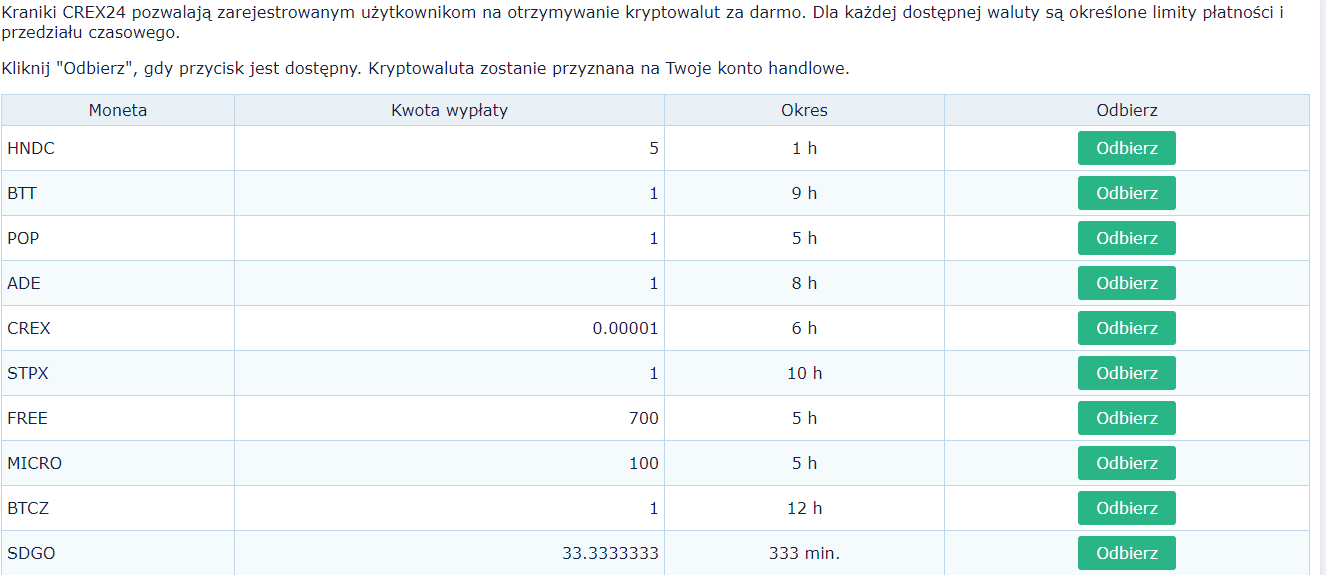Select the CREX coin name
The image size is (1326, 575).
pos(29,328)
